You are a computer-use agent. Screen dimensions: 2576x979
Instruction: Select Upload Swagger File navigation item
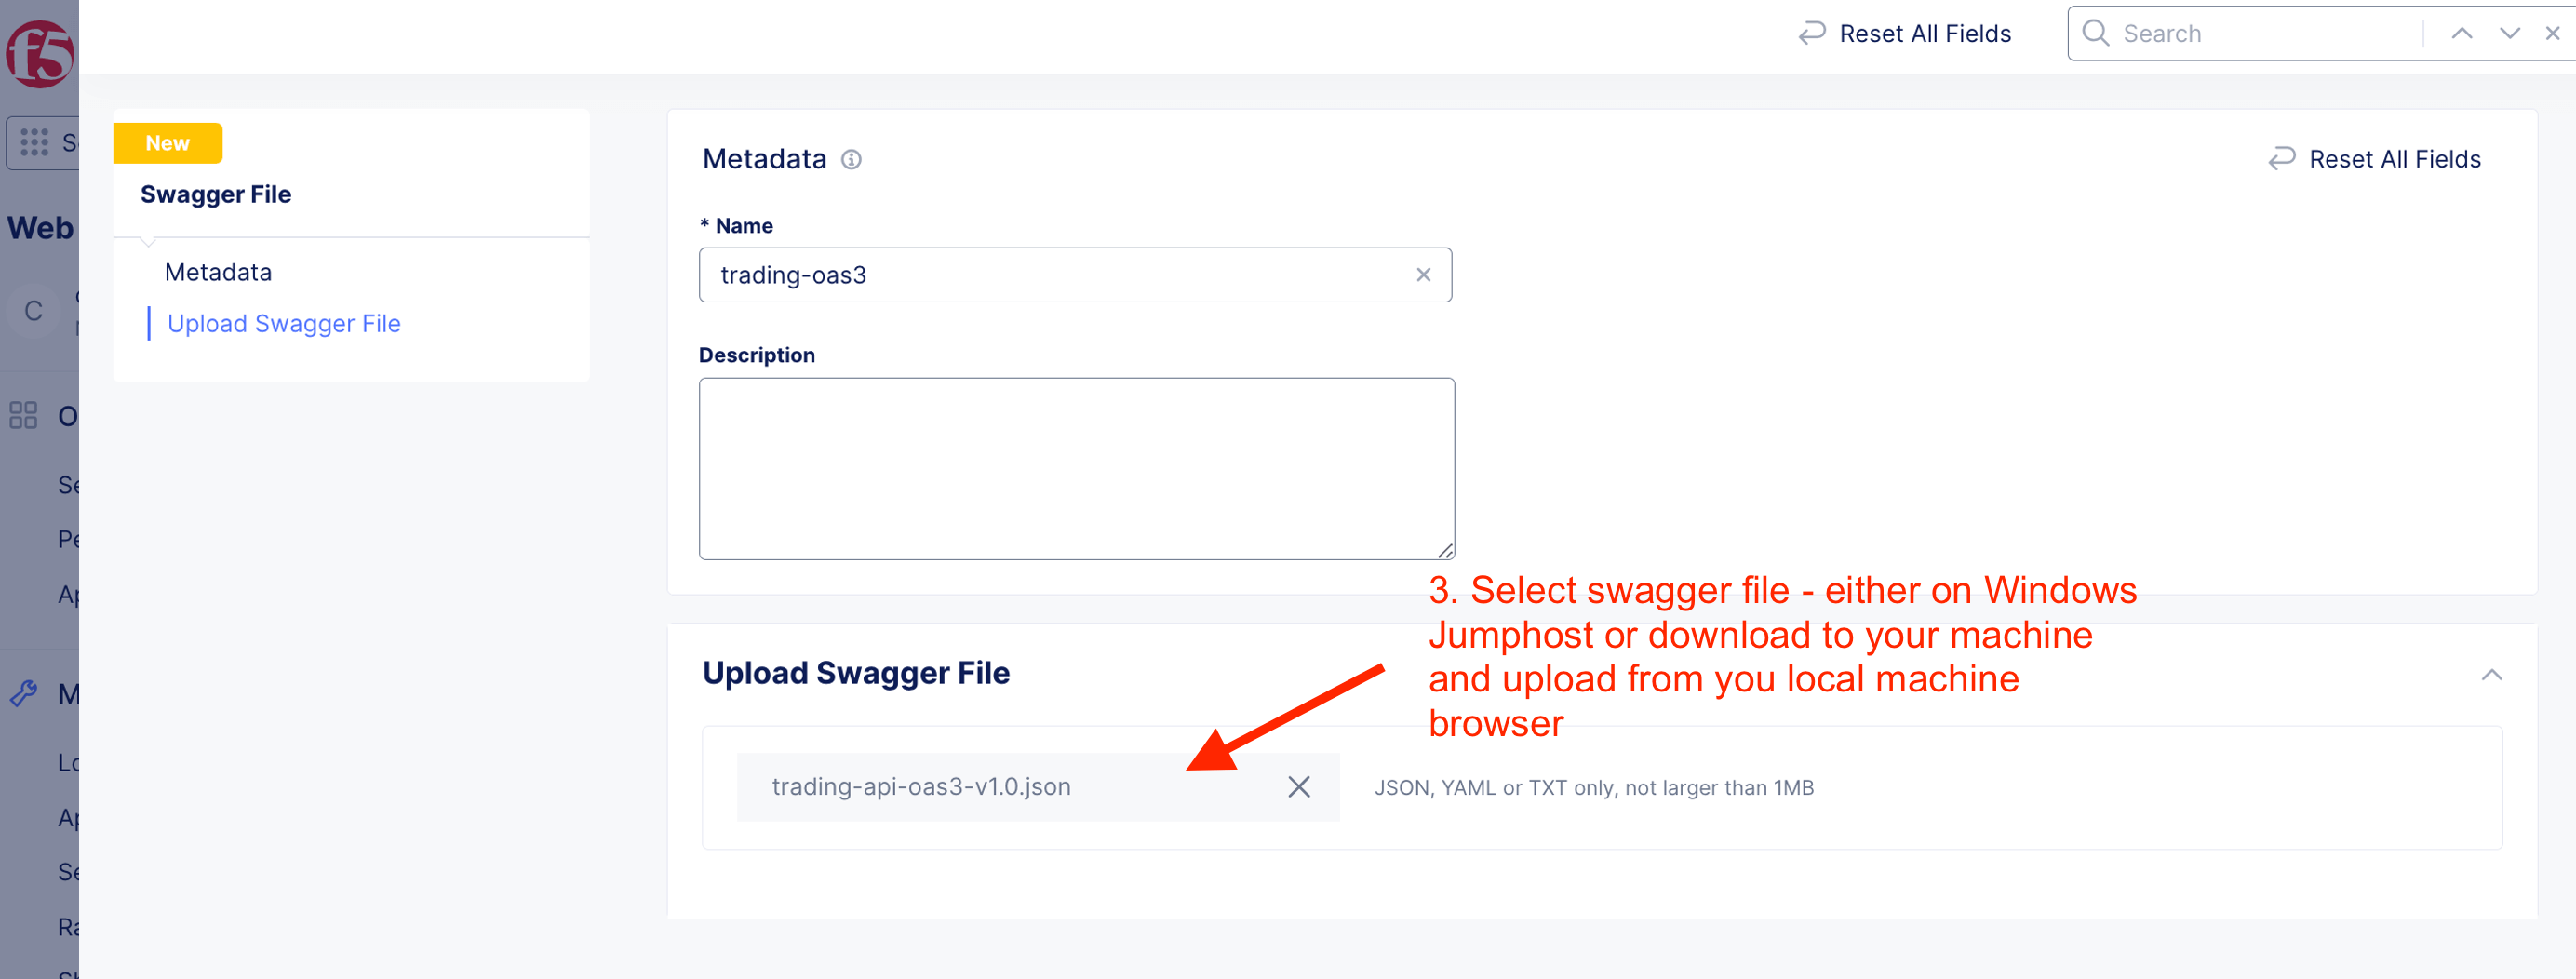click(x=284, y=324)
